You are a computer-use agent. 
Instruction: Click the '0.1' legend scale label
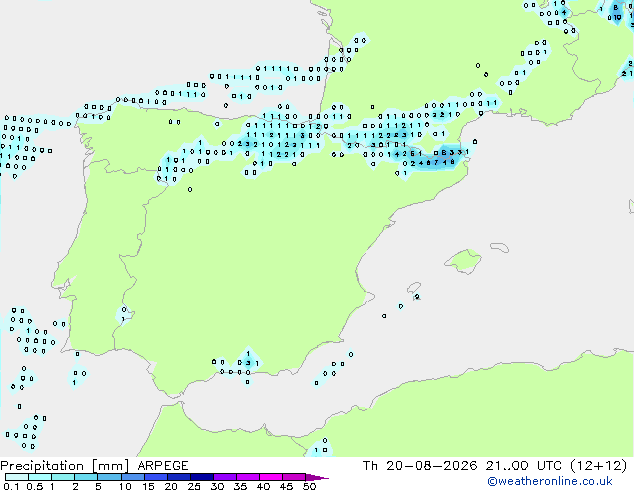click(11, 486)
